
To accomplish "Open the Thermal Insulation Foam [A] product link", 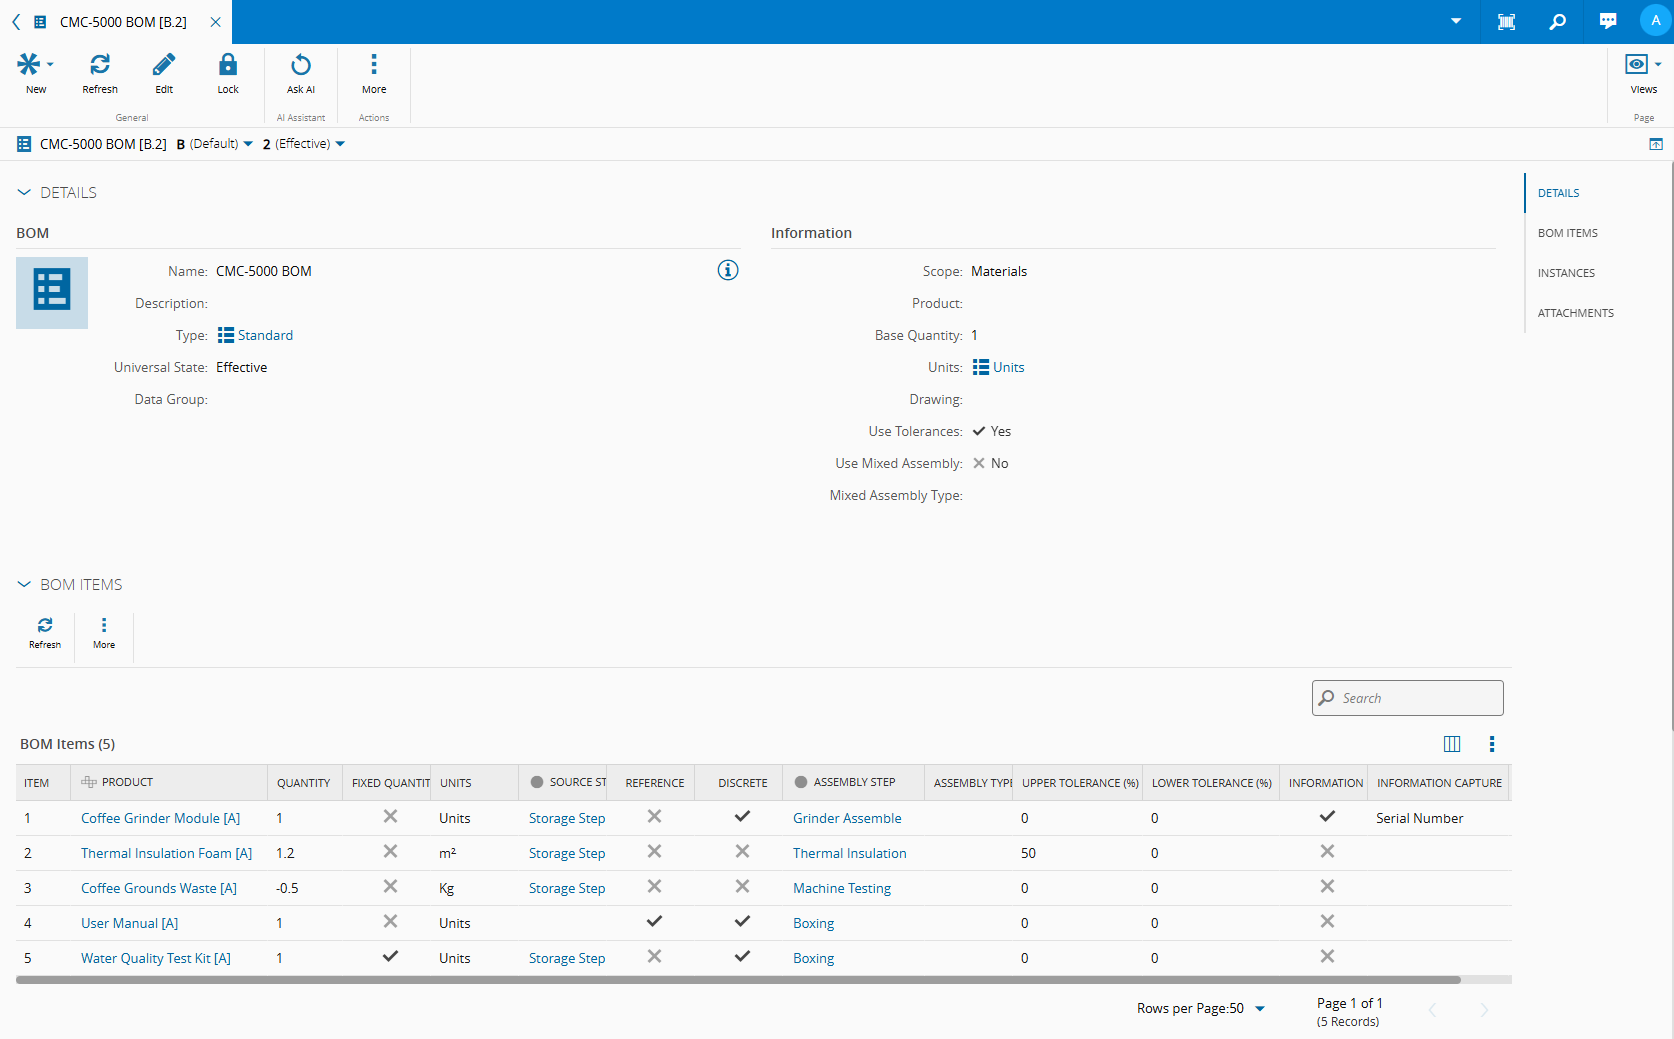I will pos(166,853).
